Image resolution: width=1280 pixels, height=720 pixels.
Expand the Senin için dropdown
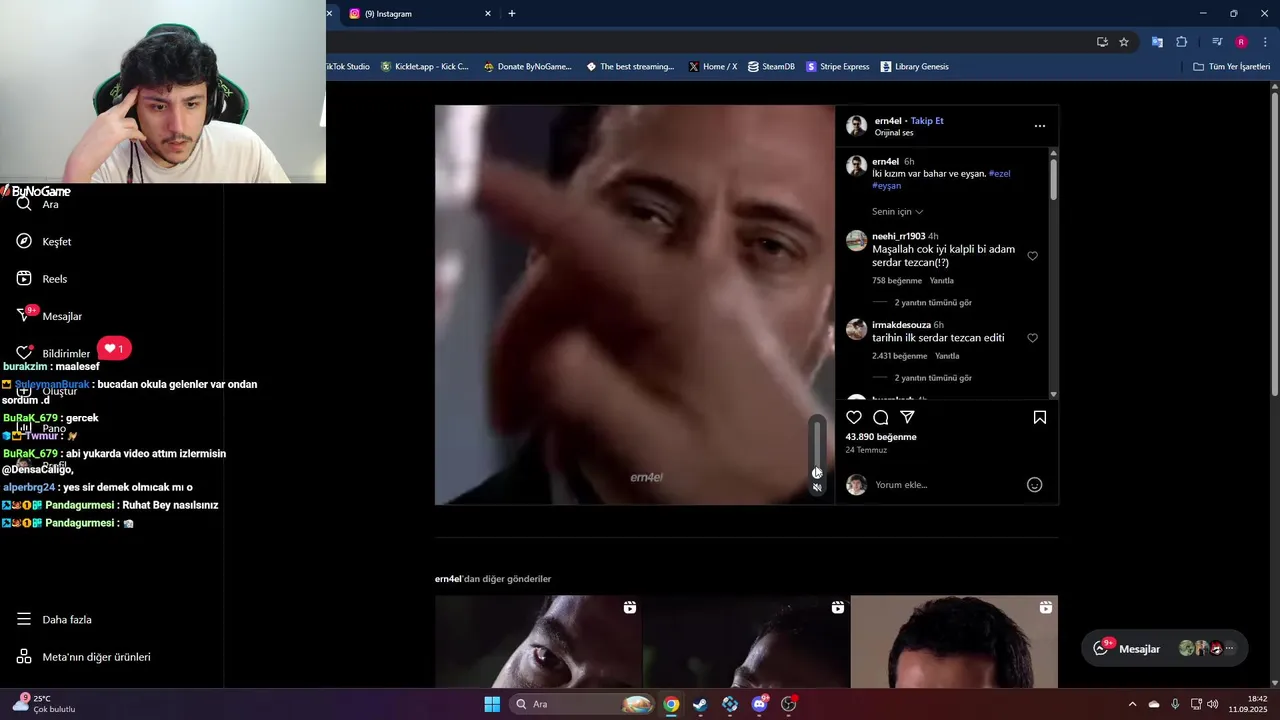point(897,212)
